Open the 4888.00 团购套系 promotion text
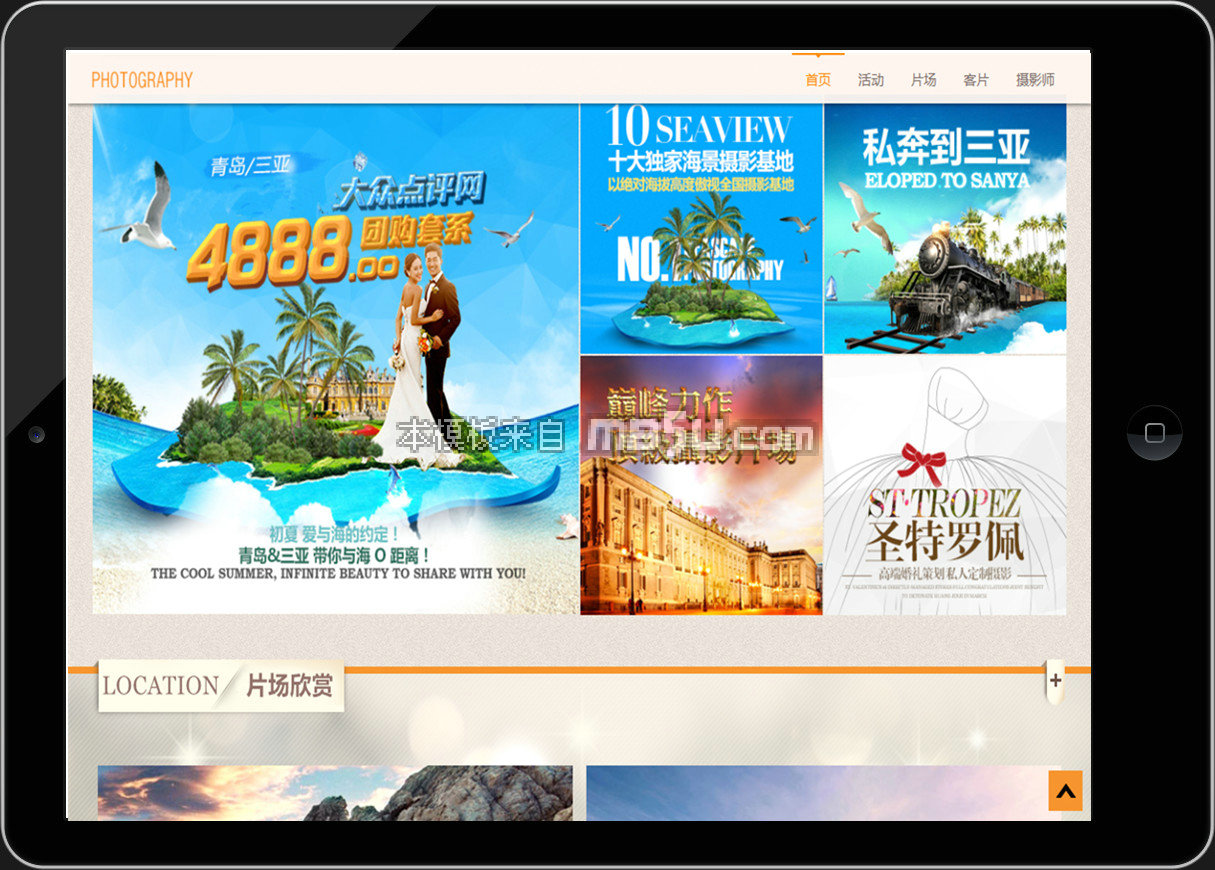Image resolution: width=1215 pixels, height=870 pixels. point(330,245)
